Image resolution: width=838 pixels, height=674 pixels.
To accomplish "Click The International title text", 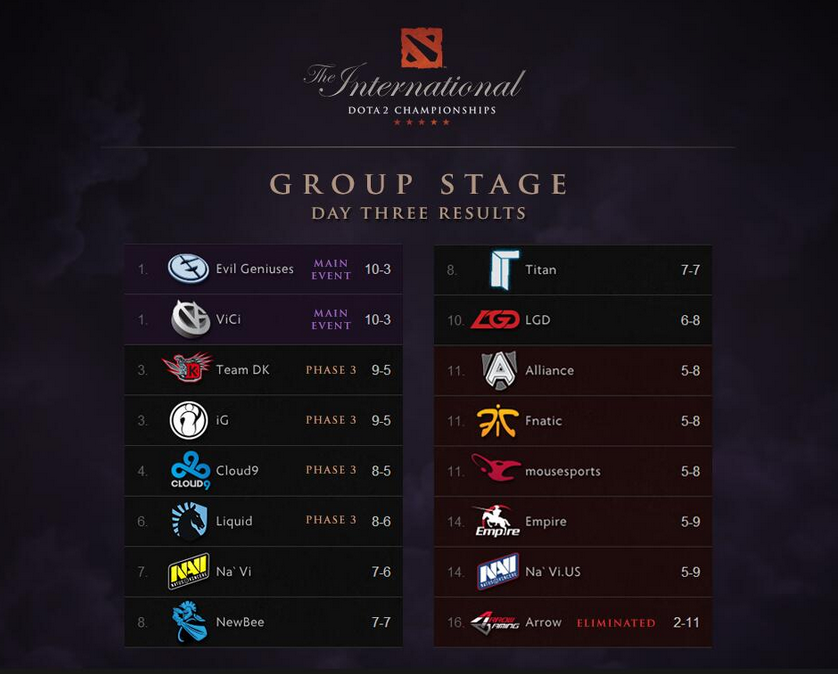I will click(415, 81).
